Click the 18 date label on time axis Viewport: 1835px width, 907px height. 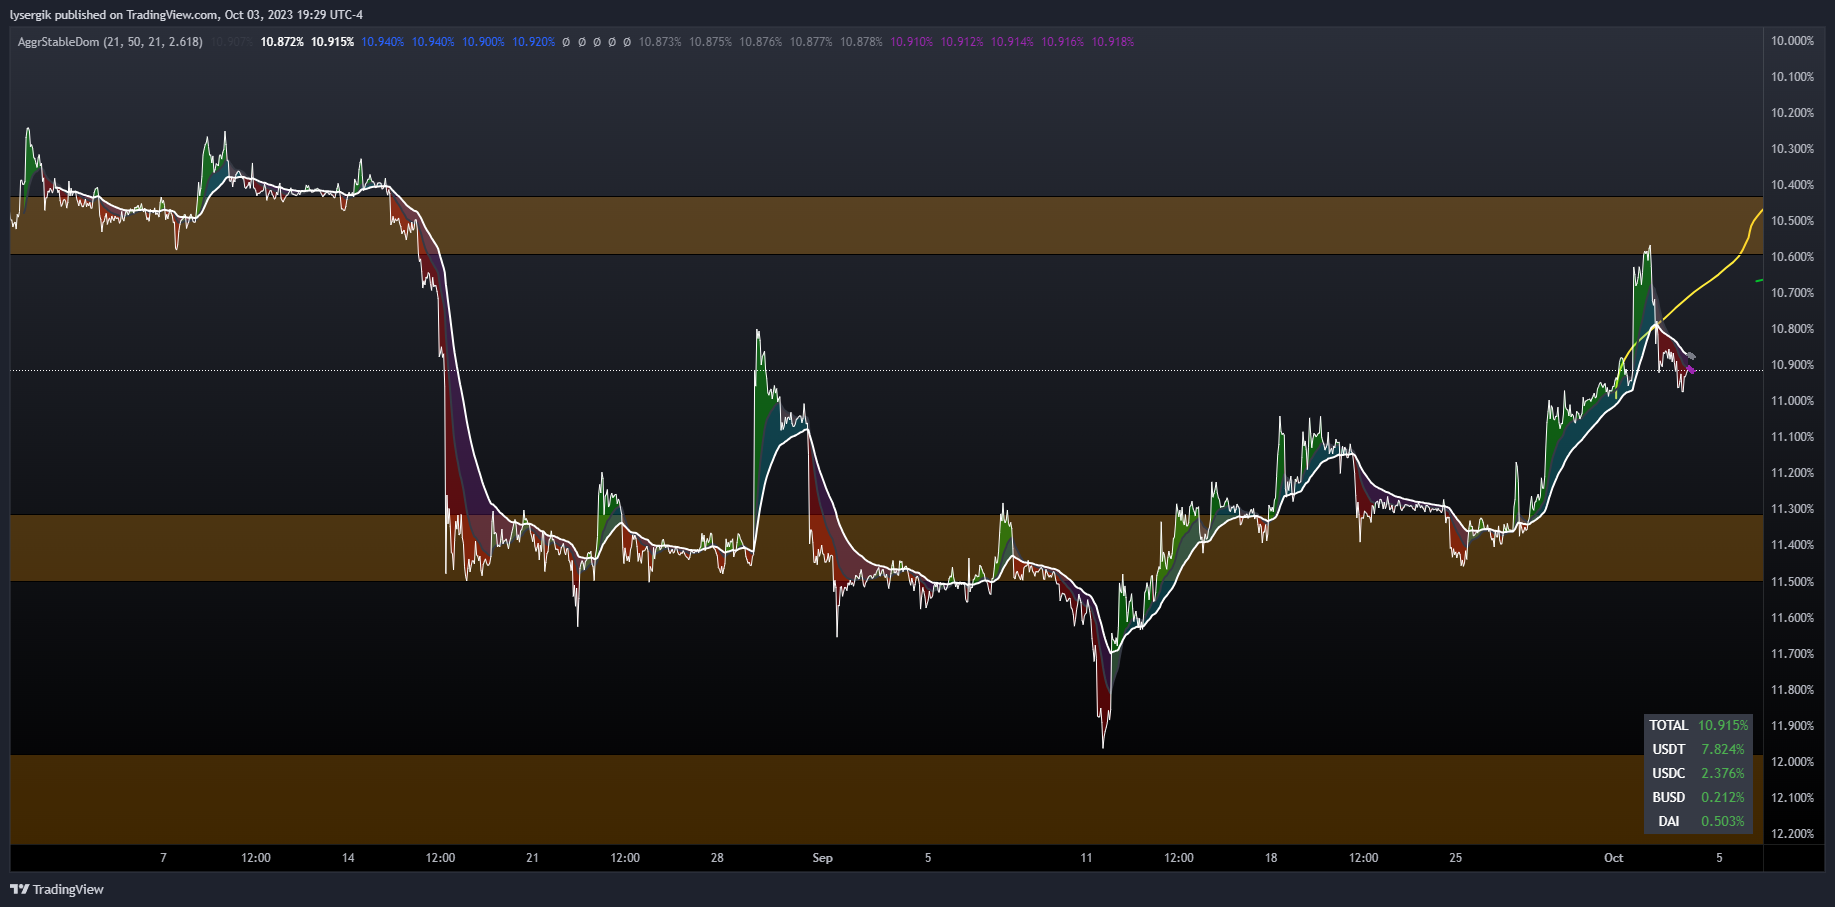(1271, 858)
